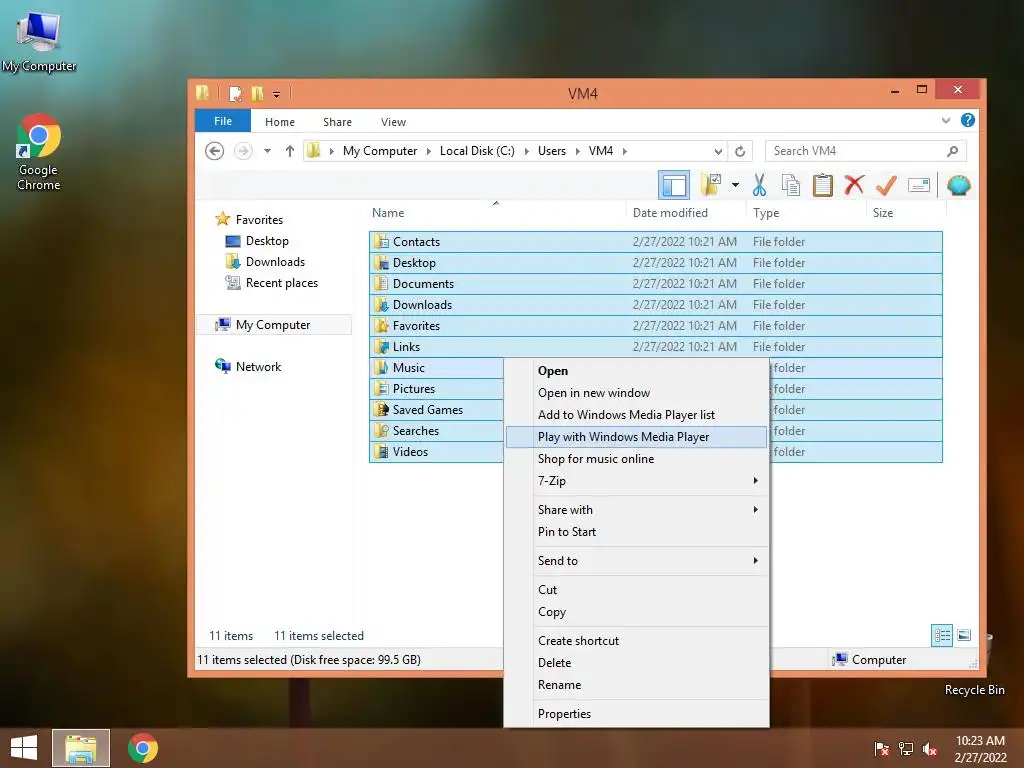This screenshot has height=768, width=1024.
Task: Click the Users breadcrumb
Action: [x=552, y=151]
